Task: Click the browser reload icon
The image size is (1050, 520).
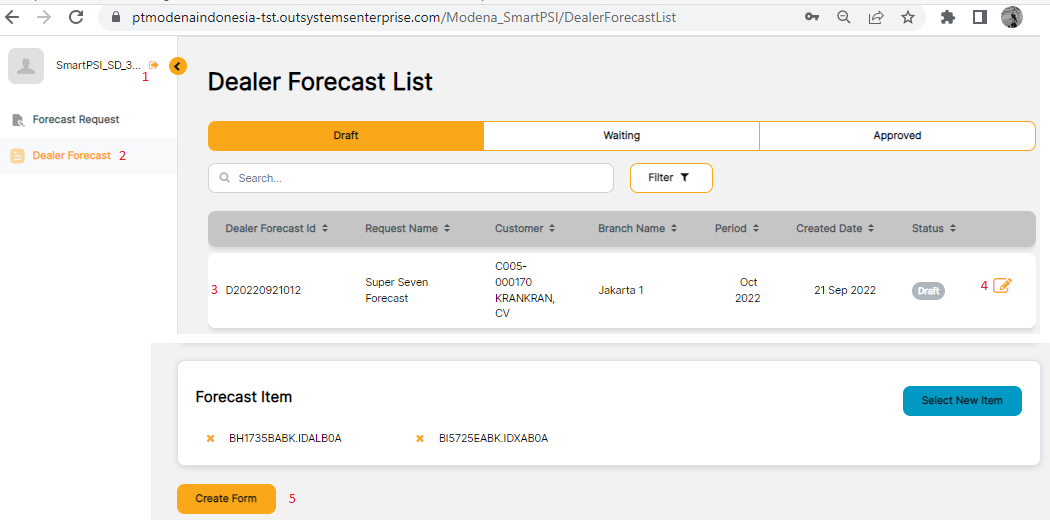Action: (76, 17)
